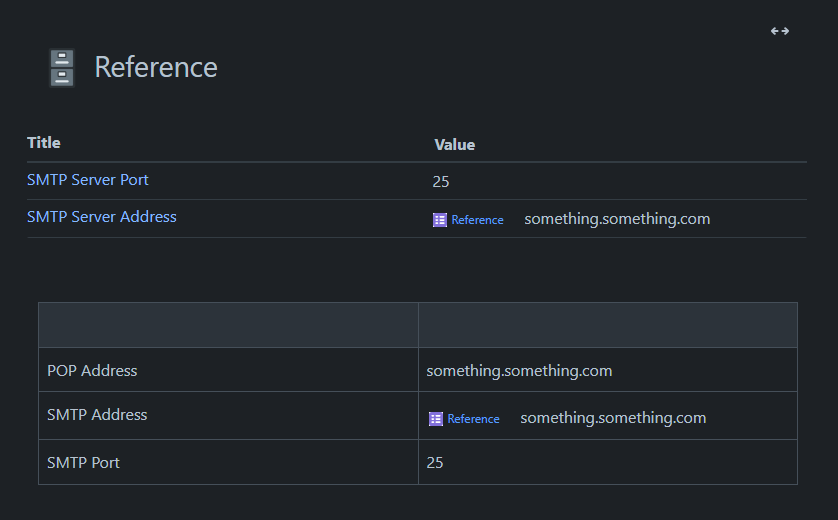This screenshot has width=838, height=520.
Task: Select the POP Address cell
Action: click(92, 371)
